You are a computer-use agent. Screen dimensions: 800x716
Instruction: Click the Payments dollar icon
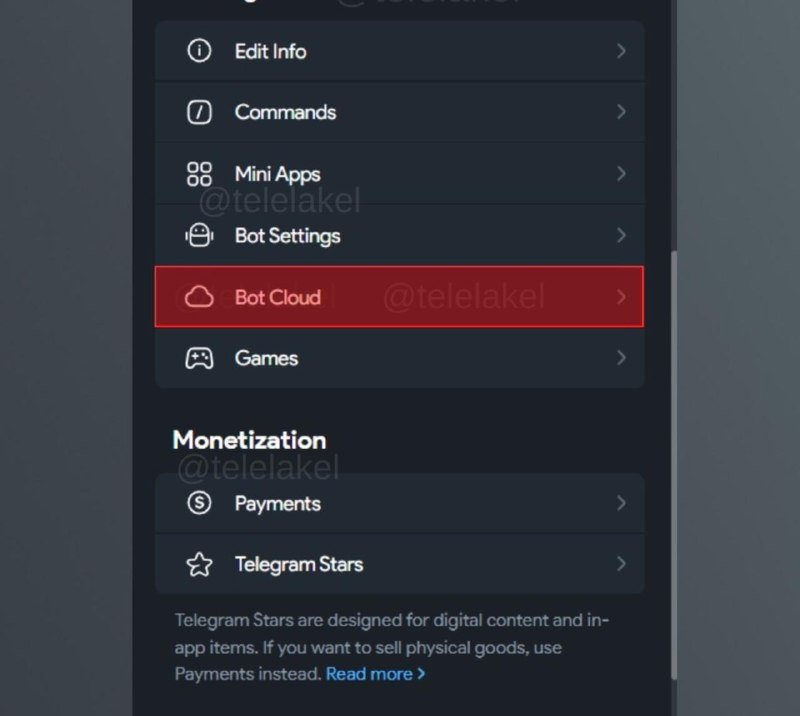pyautogui.click(x=200, y=503)
